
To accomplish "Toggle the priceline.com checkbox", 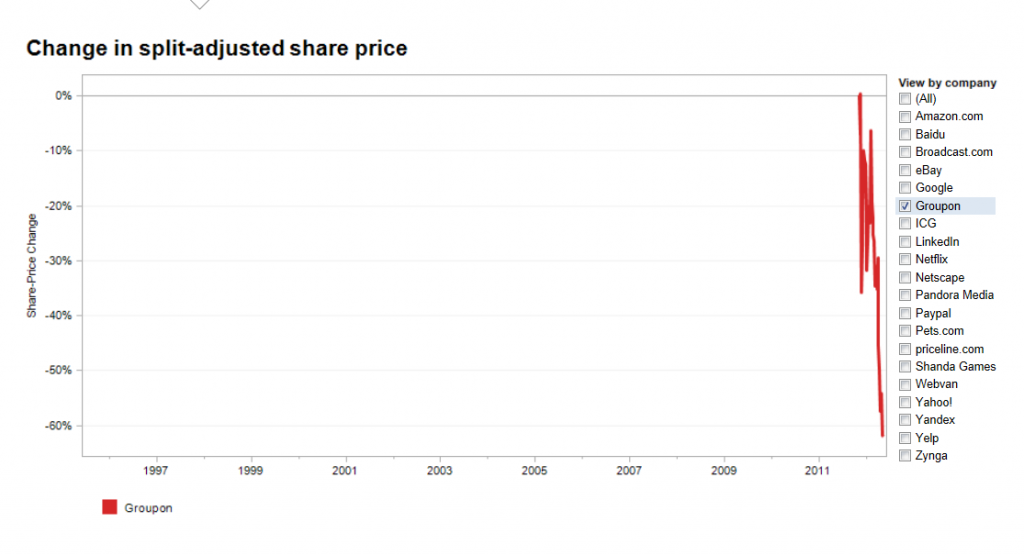I will pos(905,349).
